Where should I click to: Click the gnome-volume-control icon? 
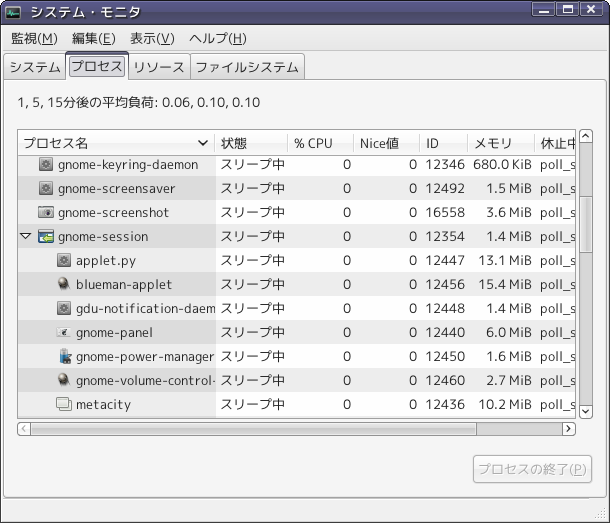click(64, 380)
